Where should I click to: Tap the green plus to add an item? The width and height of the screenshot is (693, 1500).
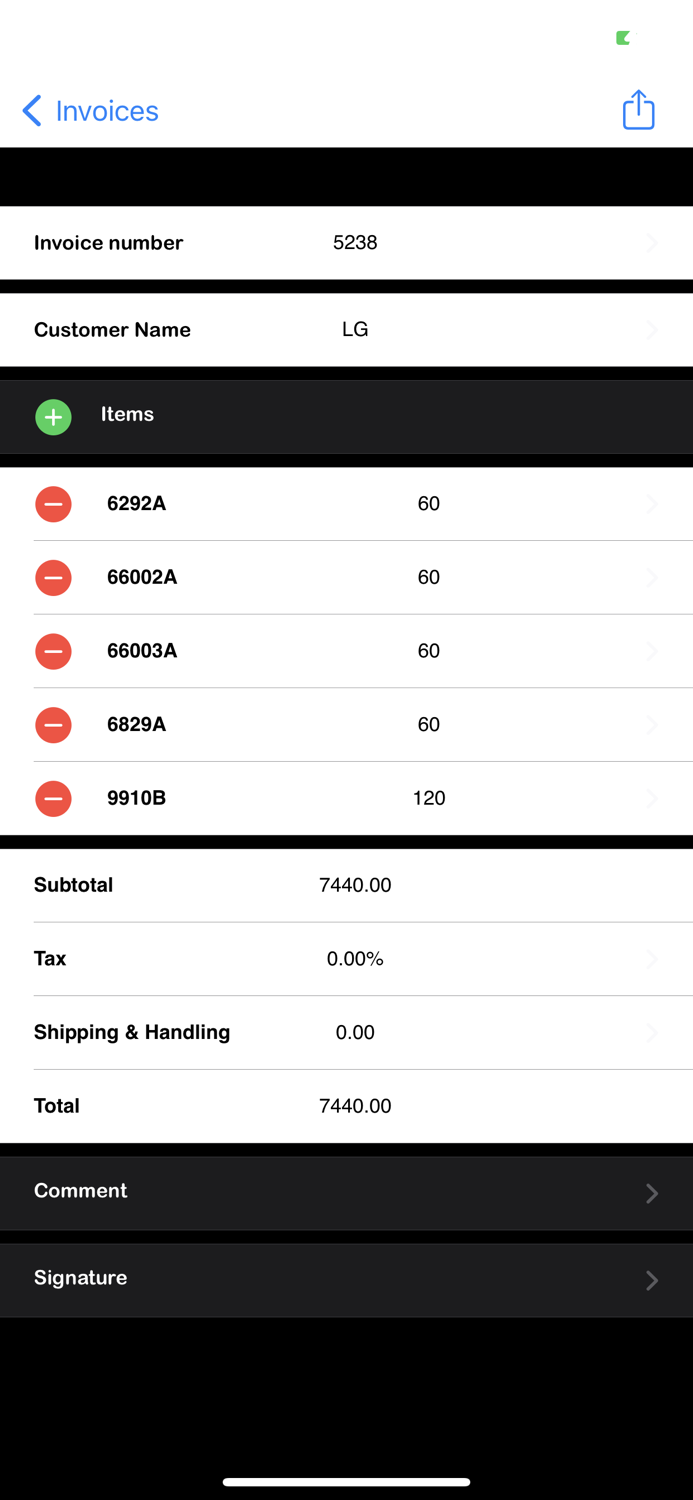click(53, 416)
